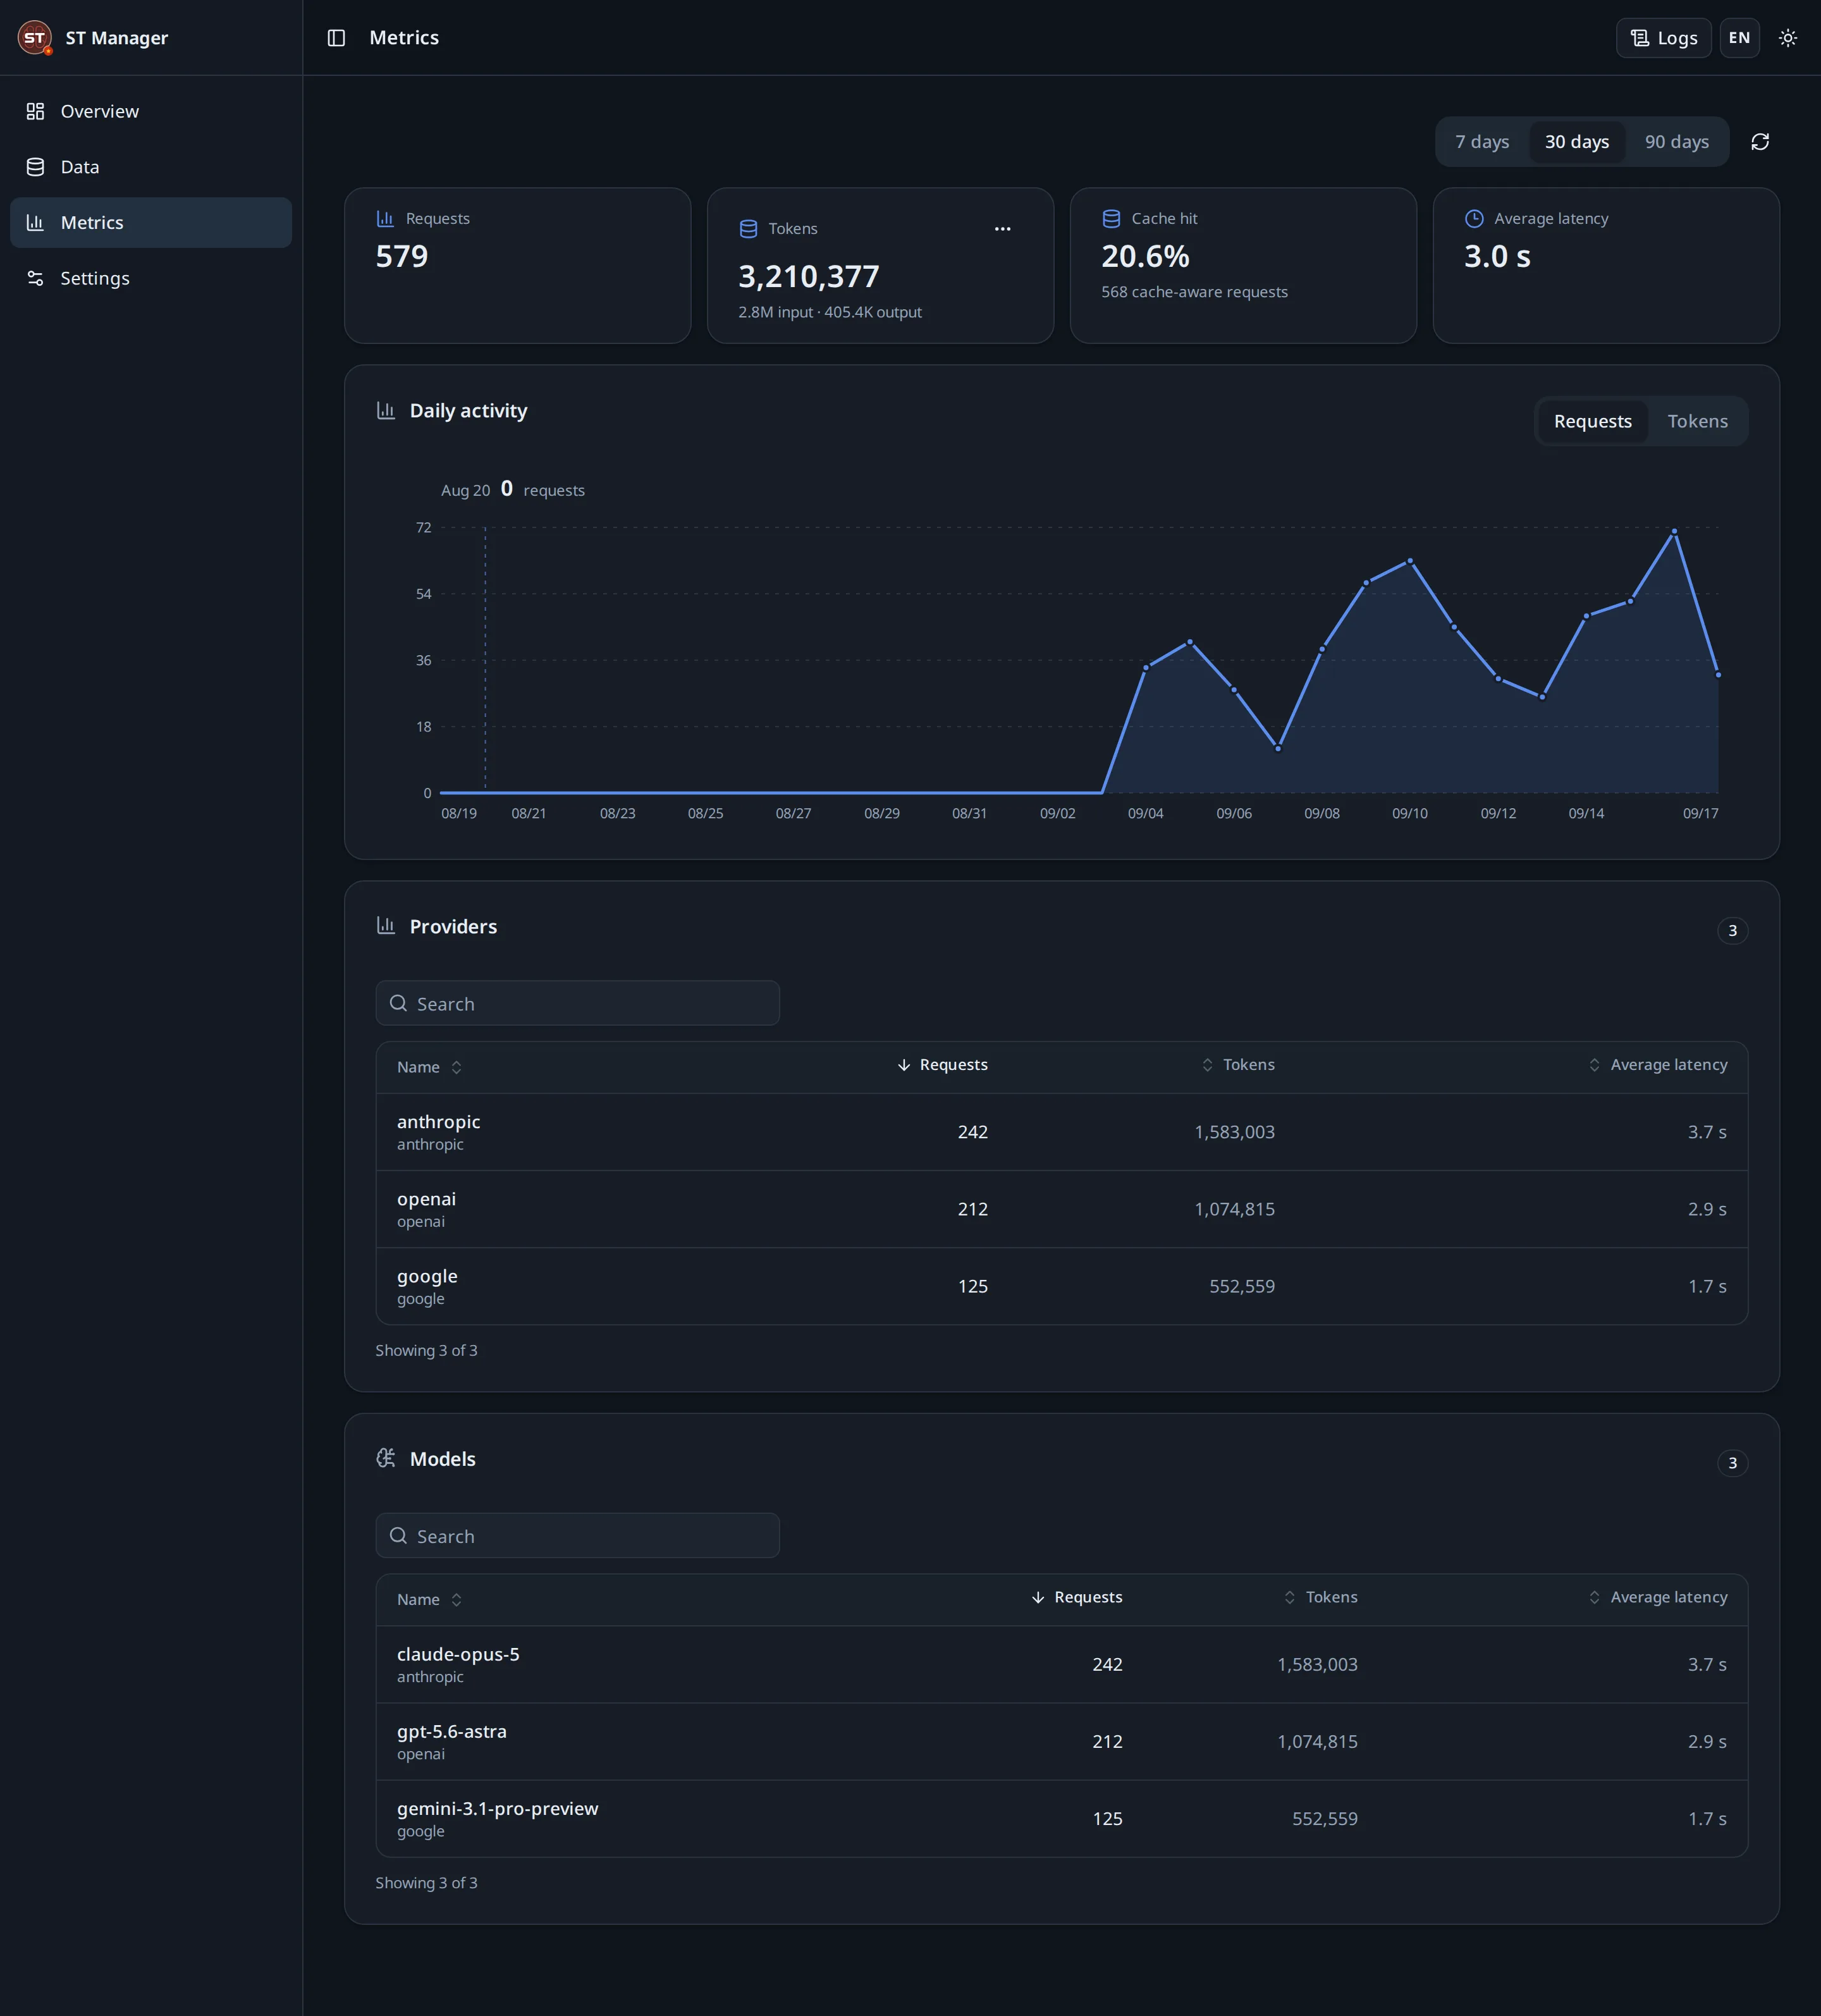The image size is (1821, 2016).
Task: Click the claude-opus-5 model row
Action: click(x=1061, y=1664)
